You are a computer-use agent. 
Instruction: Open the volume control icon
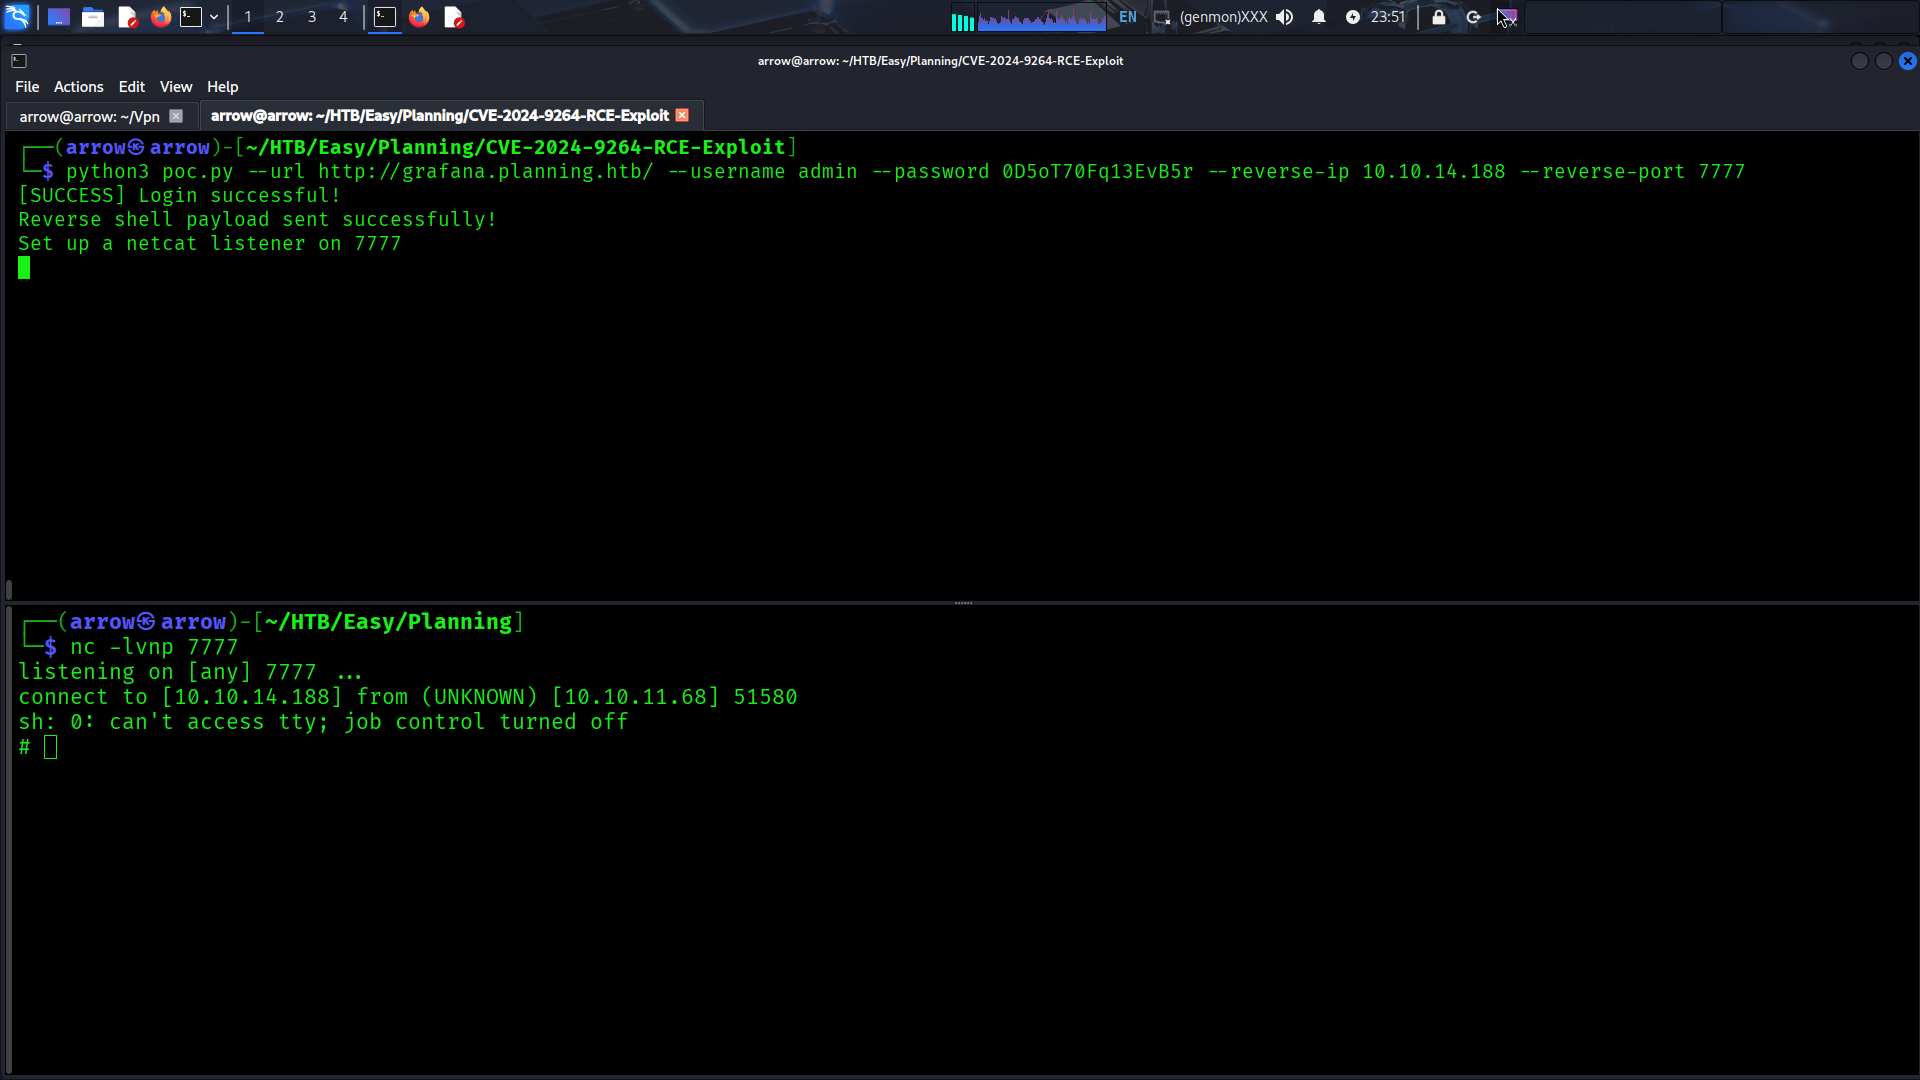pyautogui.click(x=1285, y=17)
